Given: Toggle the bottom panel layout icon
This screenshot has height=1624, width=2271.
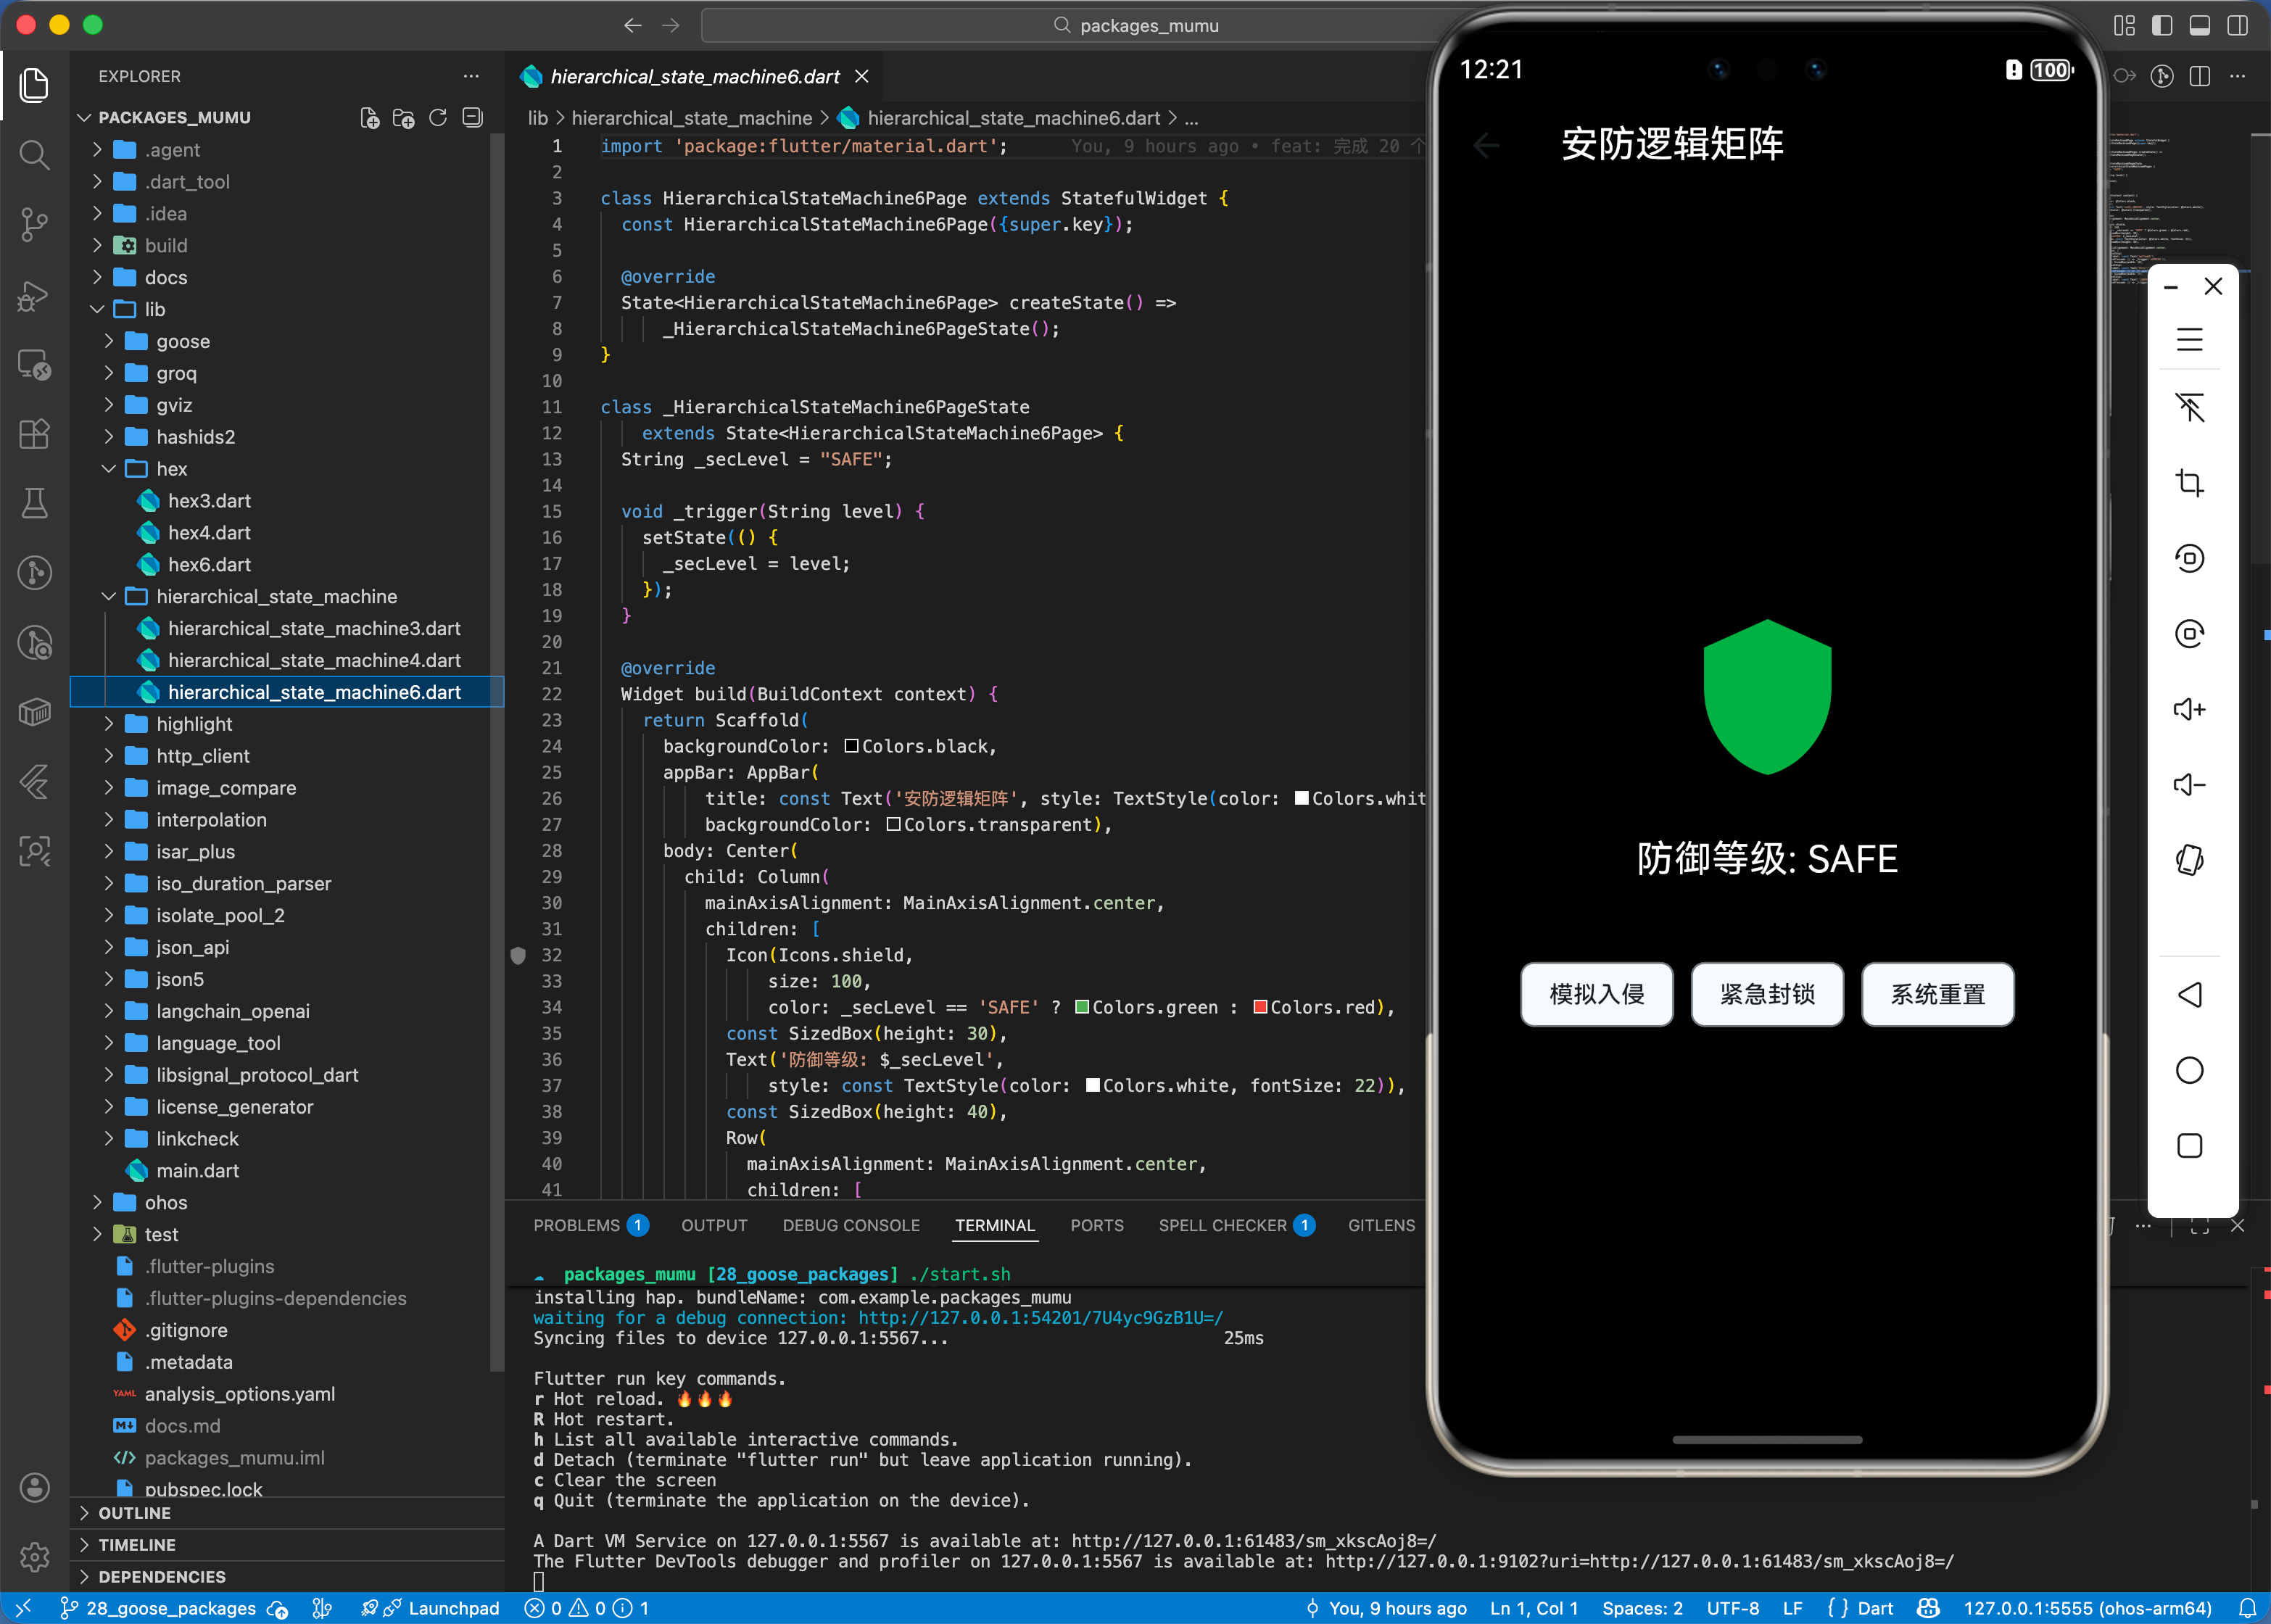Looking at the screenshot, I should 2199,25.
